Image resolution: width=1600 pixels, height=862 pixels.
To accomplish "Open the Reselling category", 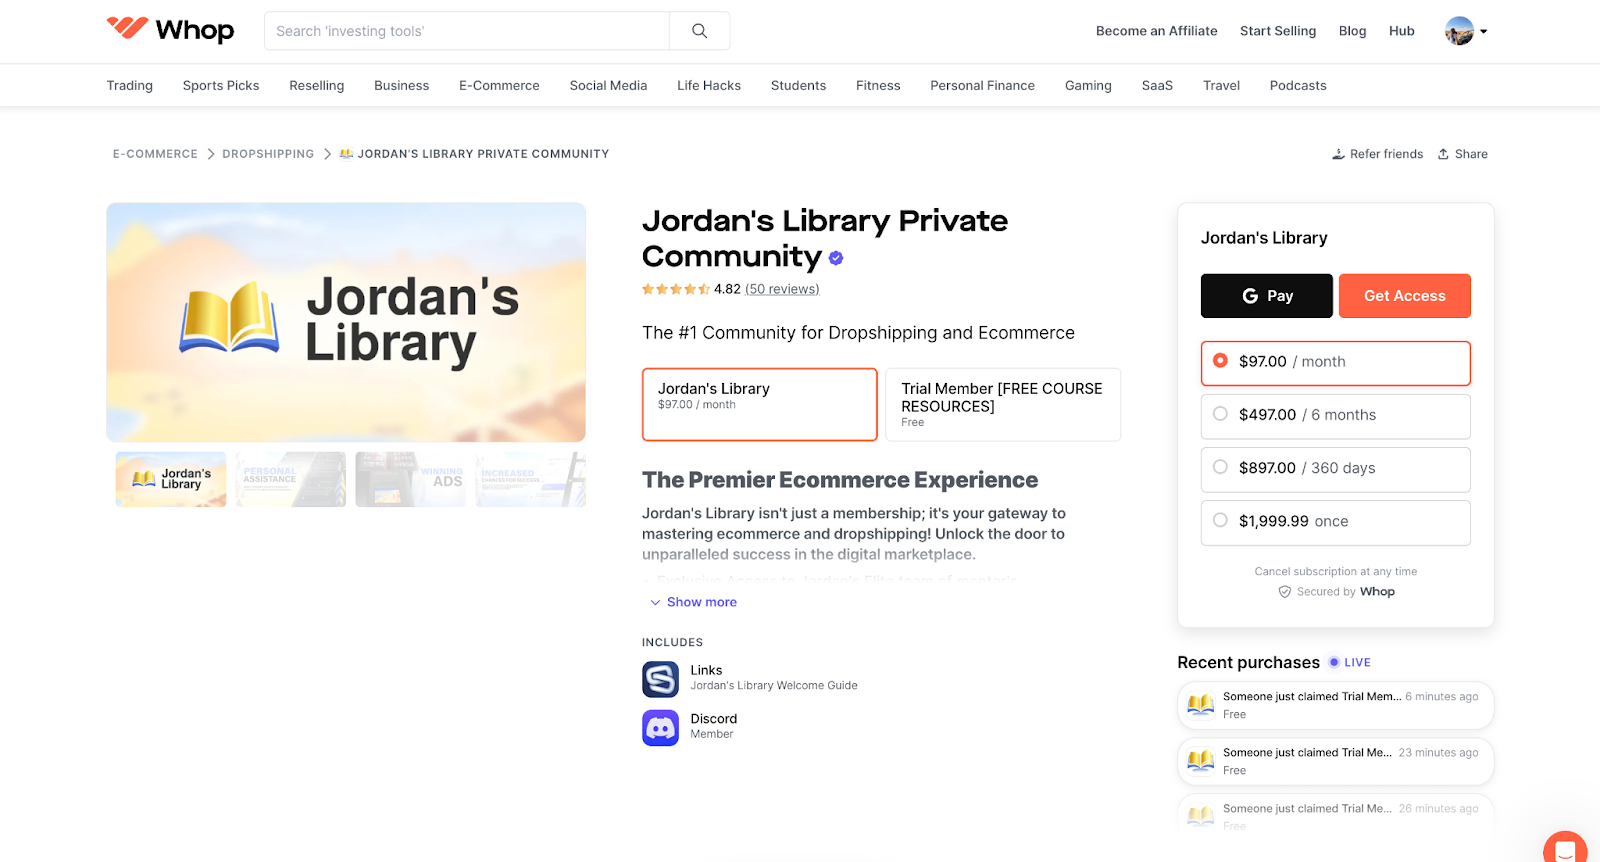I will coord(317,86).
